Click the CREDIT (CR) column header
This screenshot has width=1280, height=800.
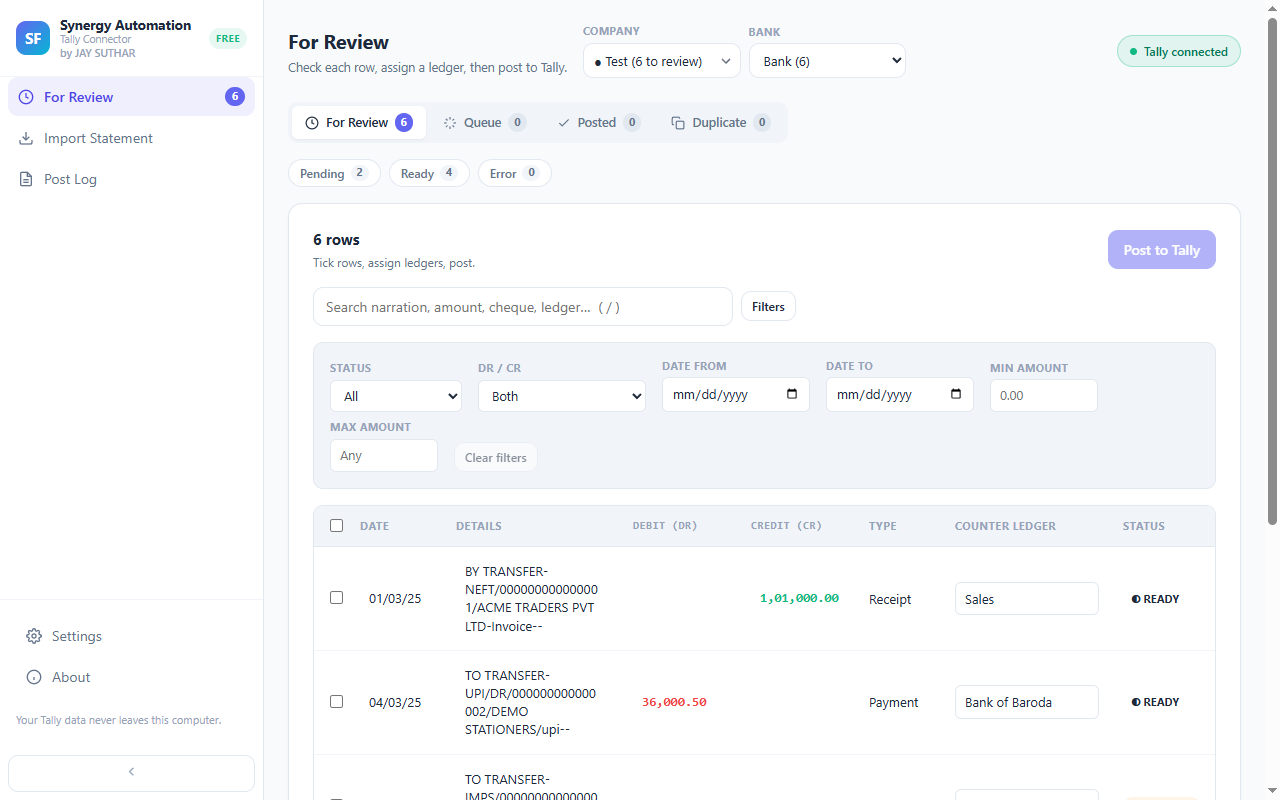786,526
